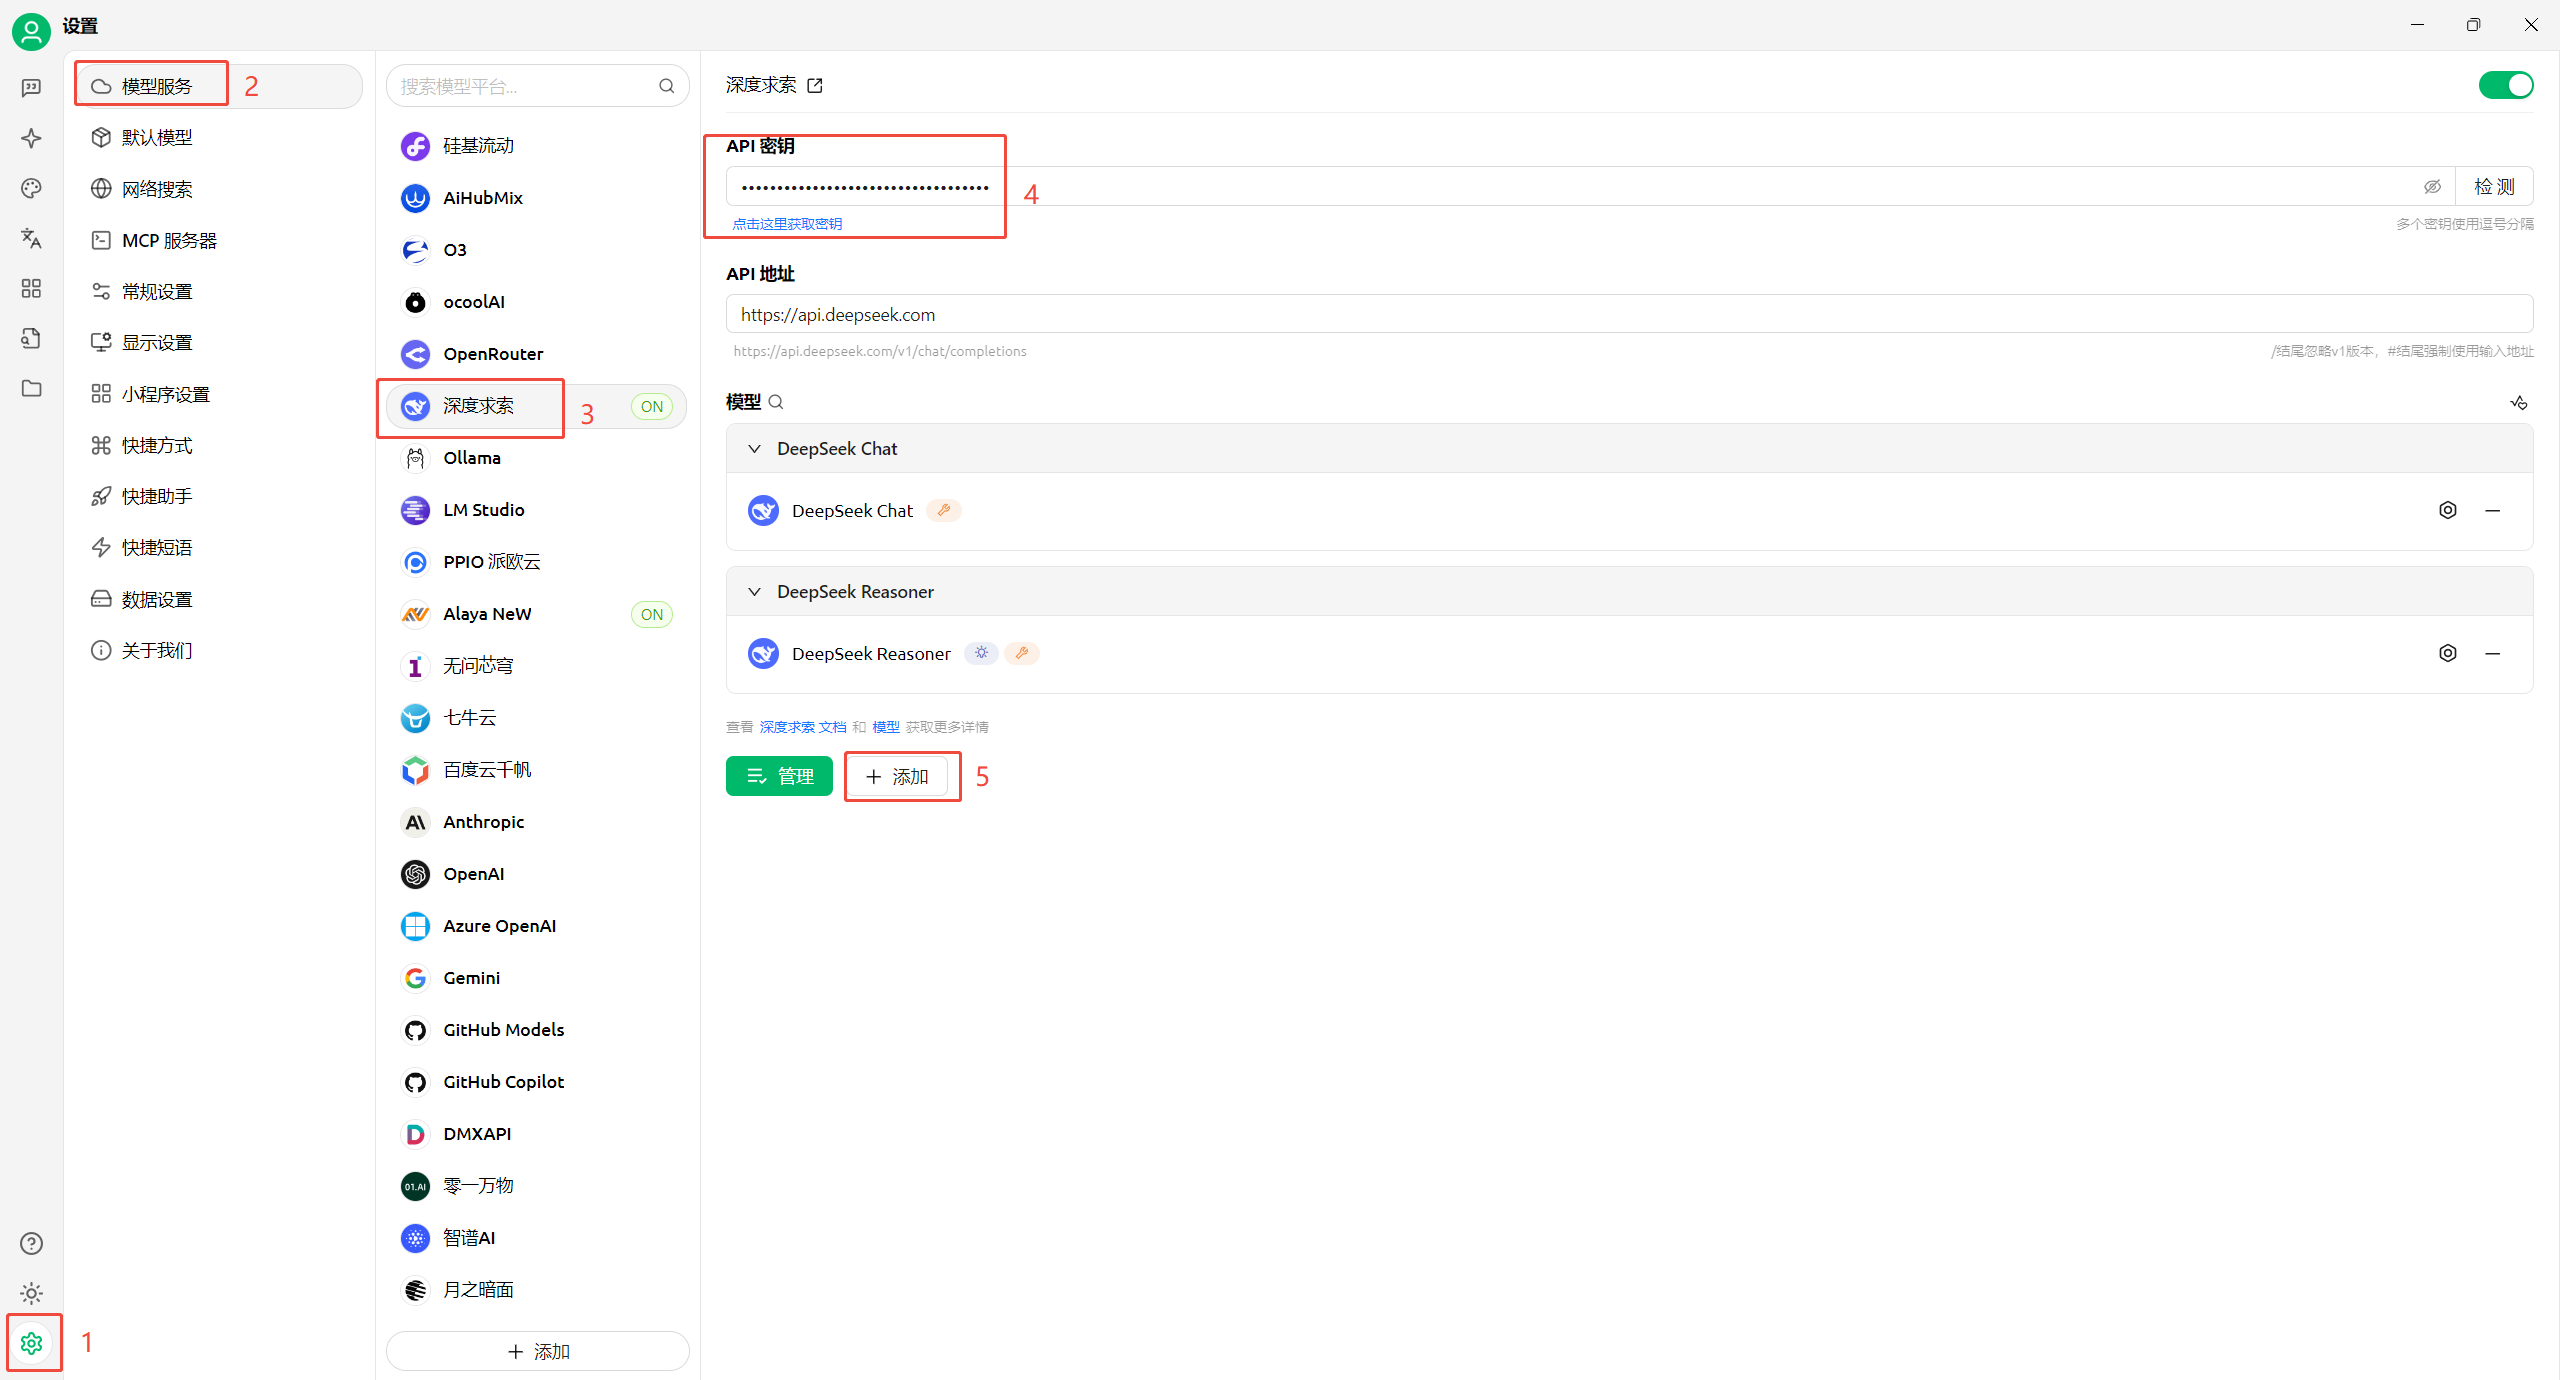Remove DeepSeek Reasoner with minus icon
This screenshot has width=2560, height=1380.
click(2492, 653)
